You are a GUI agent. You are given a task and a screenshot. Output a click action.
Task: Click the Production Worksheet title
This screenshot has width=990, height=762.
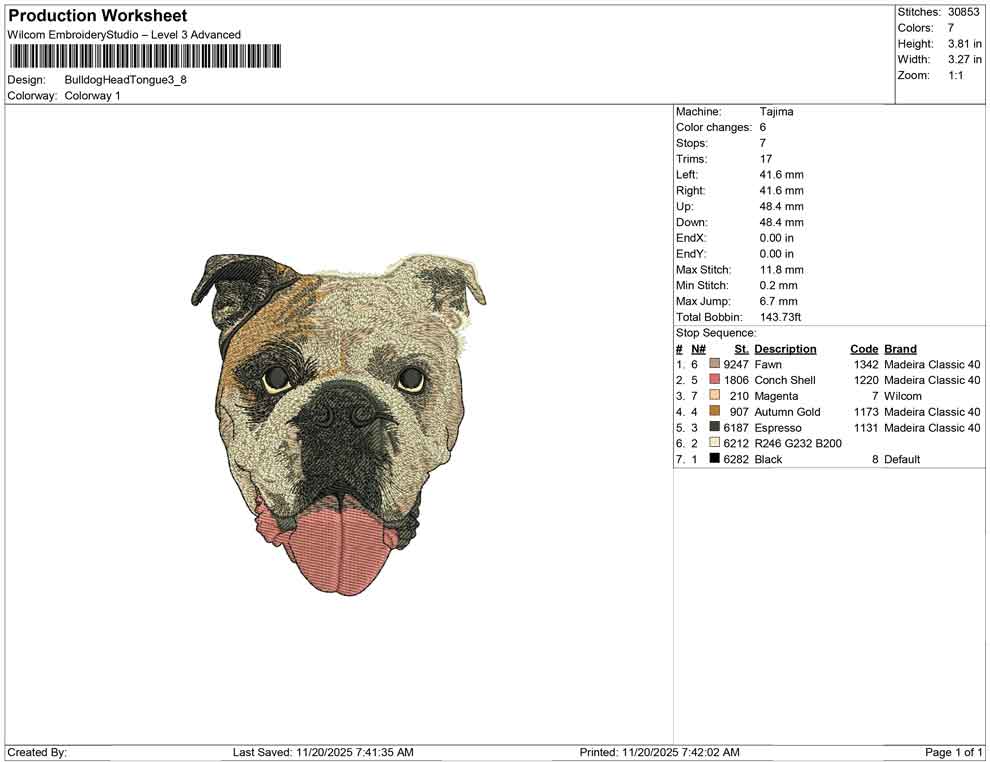(96, 16)
